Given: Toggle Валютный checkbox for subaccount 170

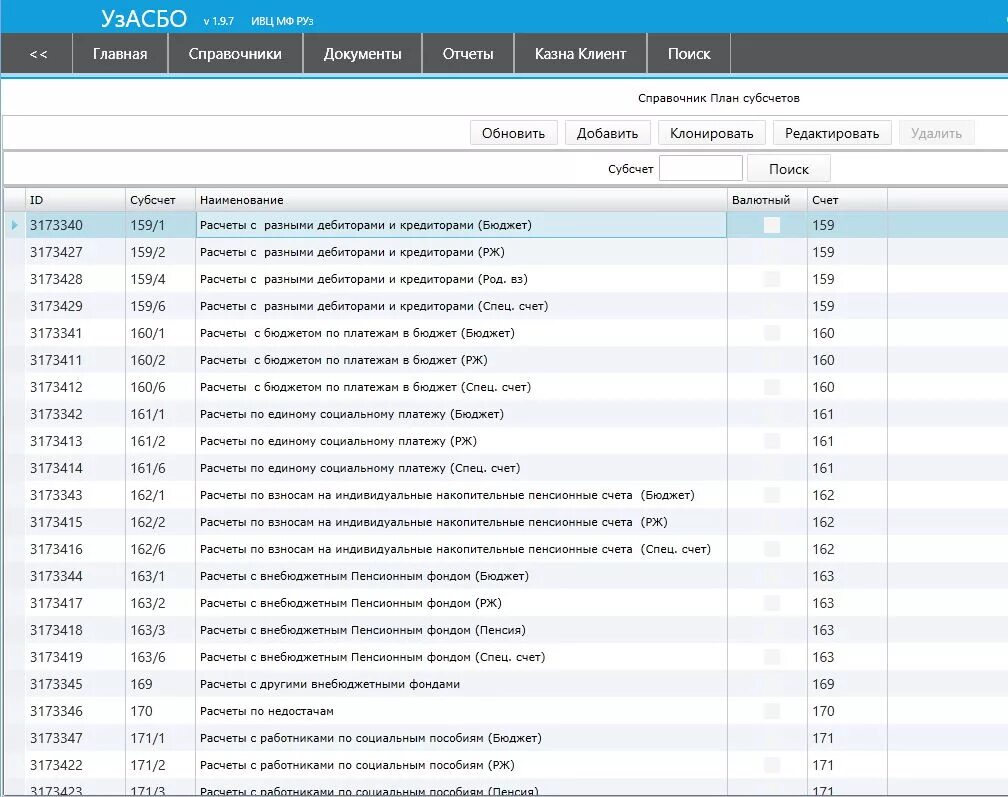Looking at the screenshot, I should (771, 711).
